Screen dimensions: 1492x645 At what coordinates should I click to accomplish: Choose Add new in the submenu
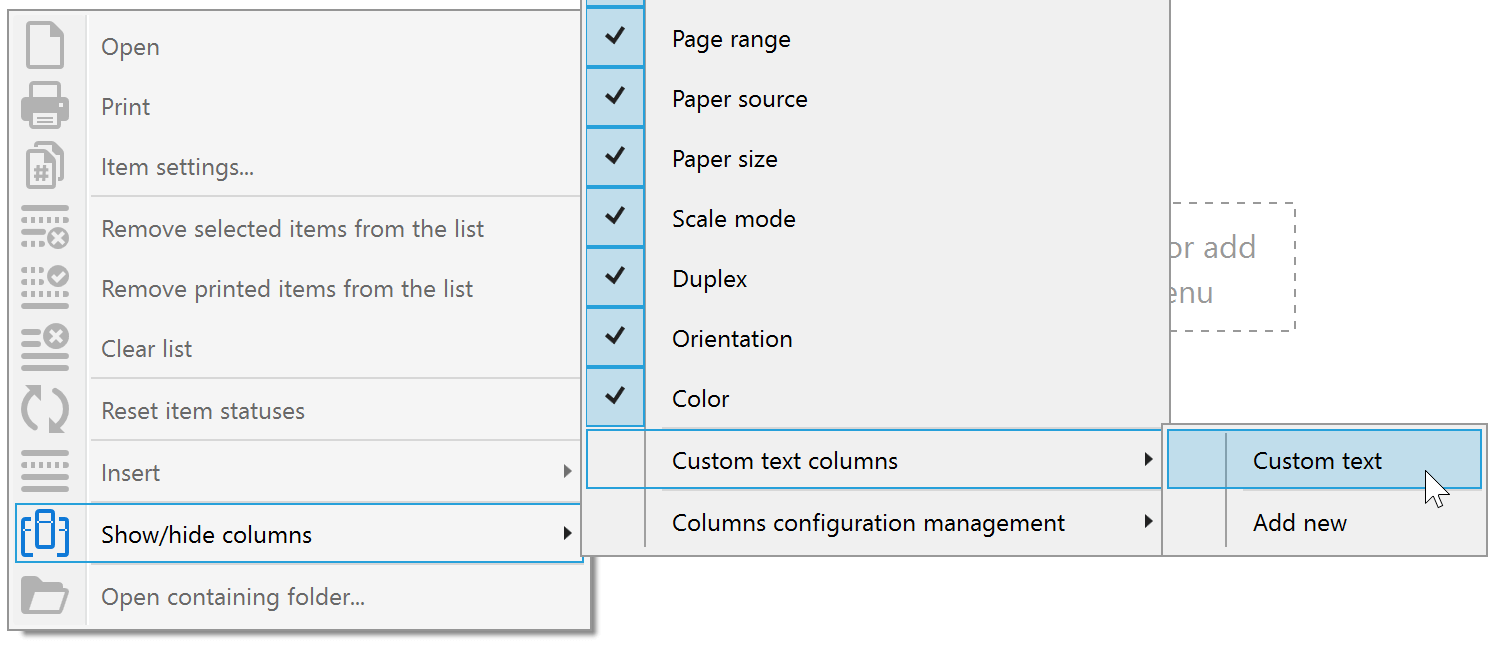click(1299, 522)
